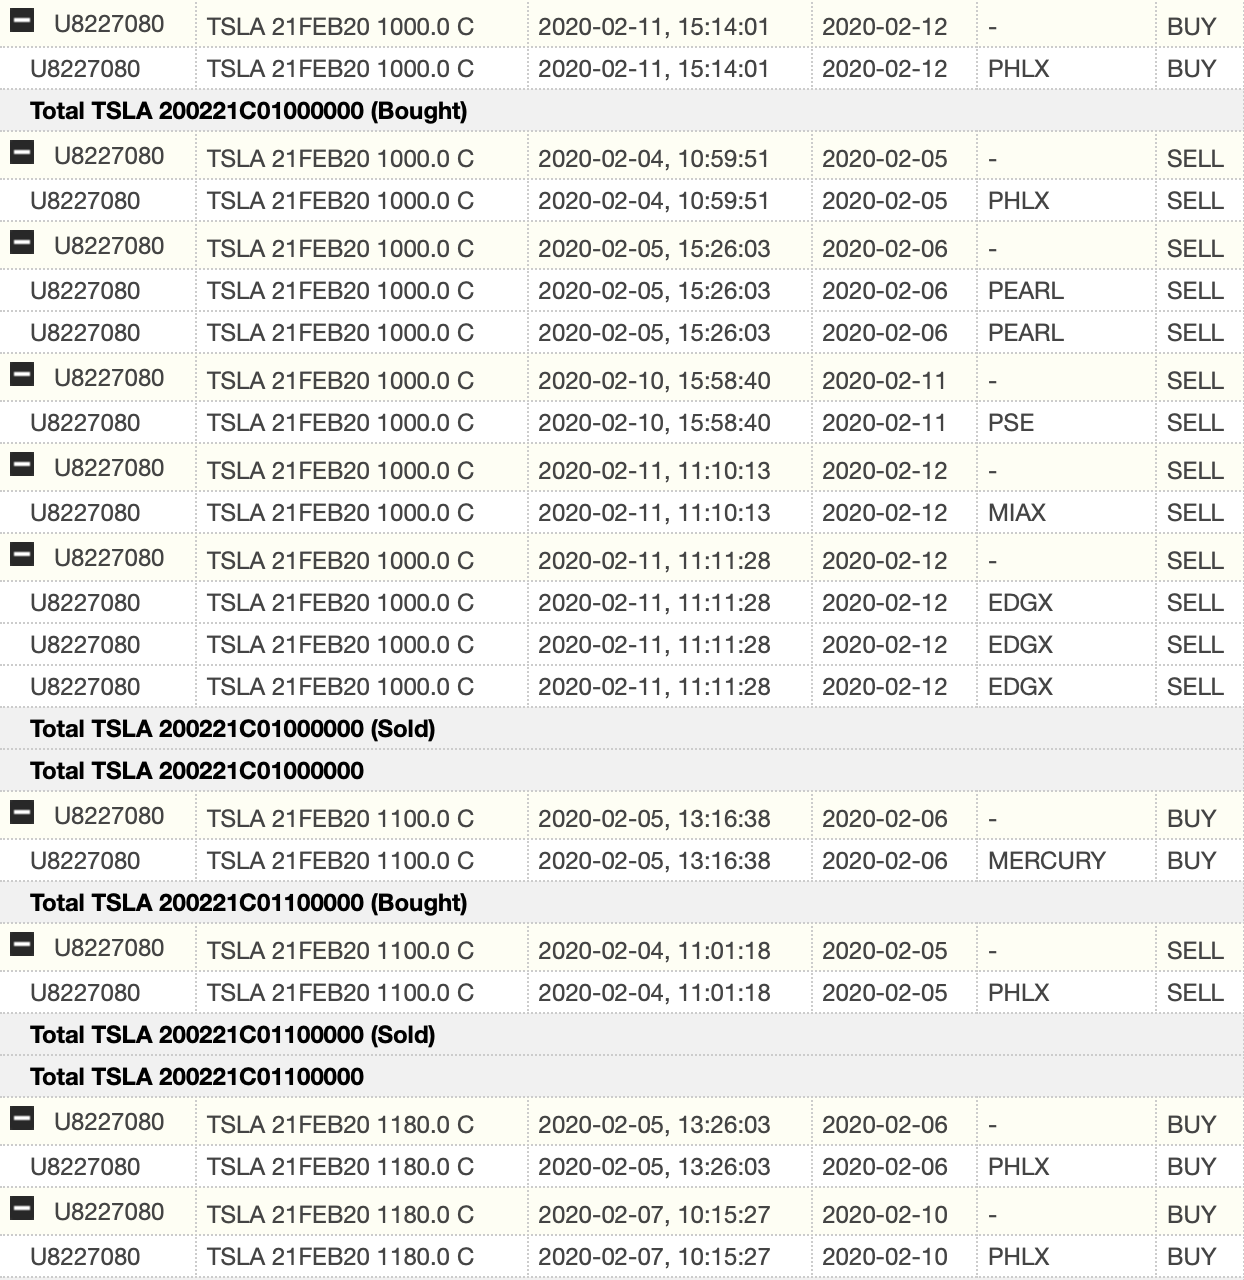Click the MERCURY exchange cell

(1046, 861)
